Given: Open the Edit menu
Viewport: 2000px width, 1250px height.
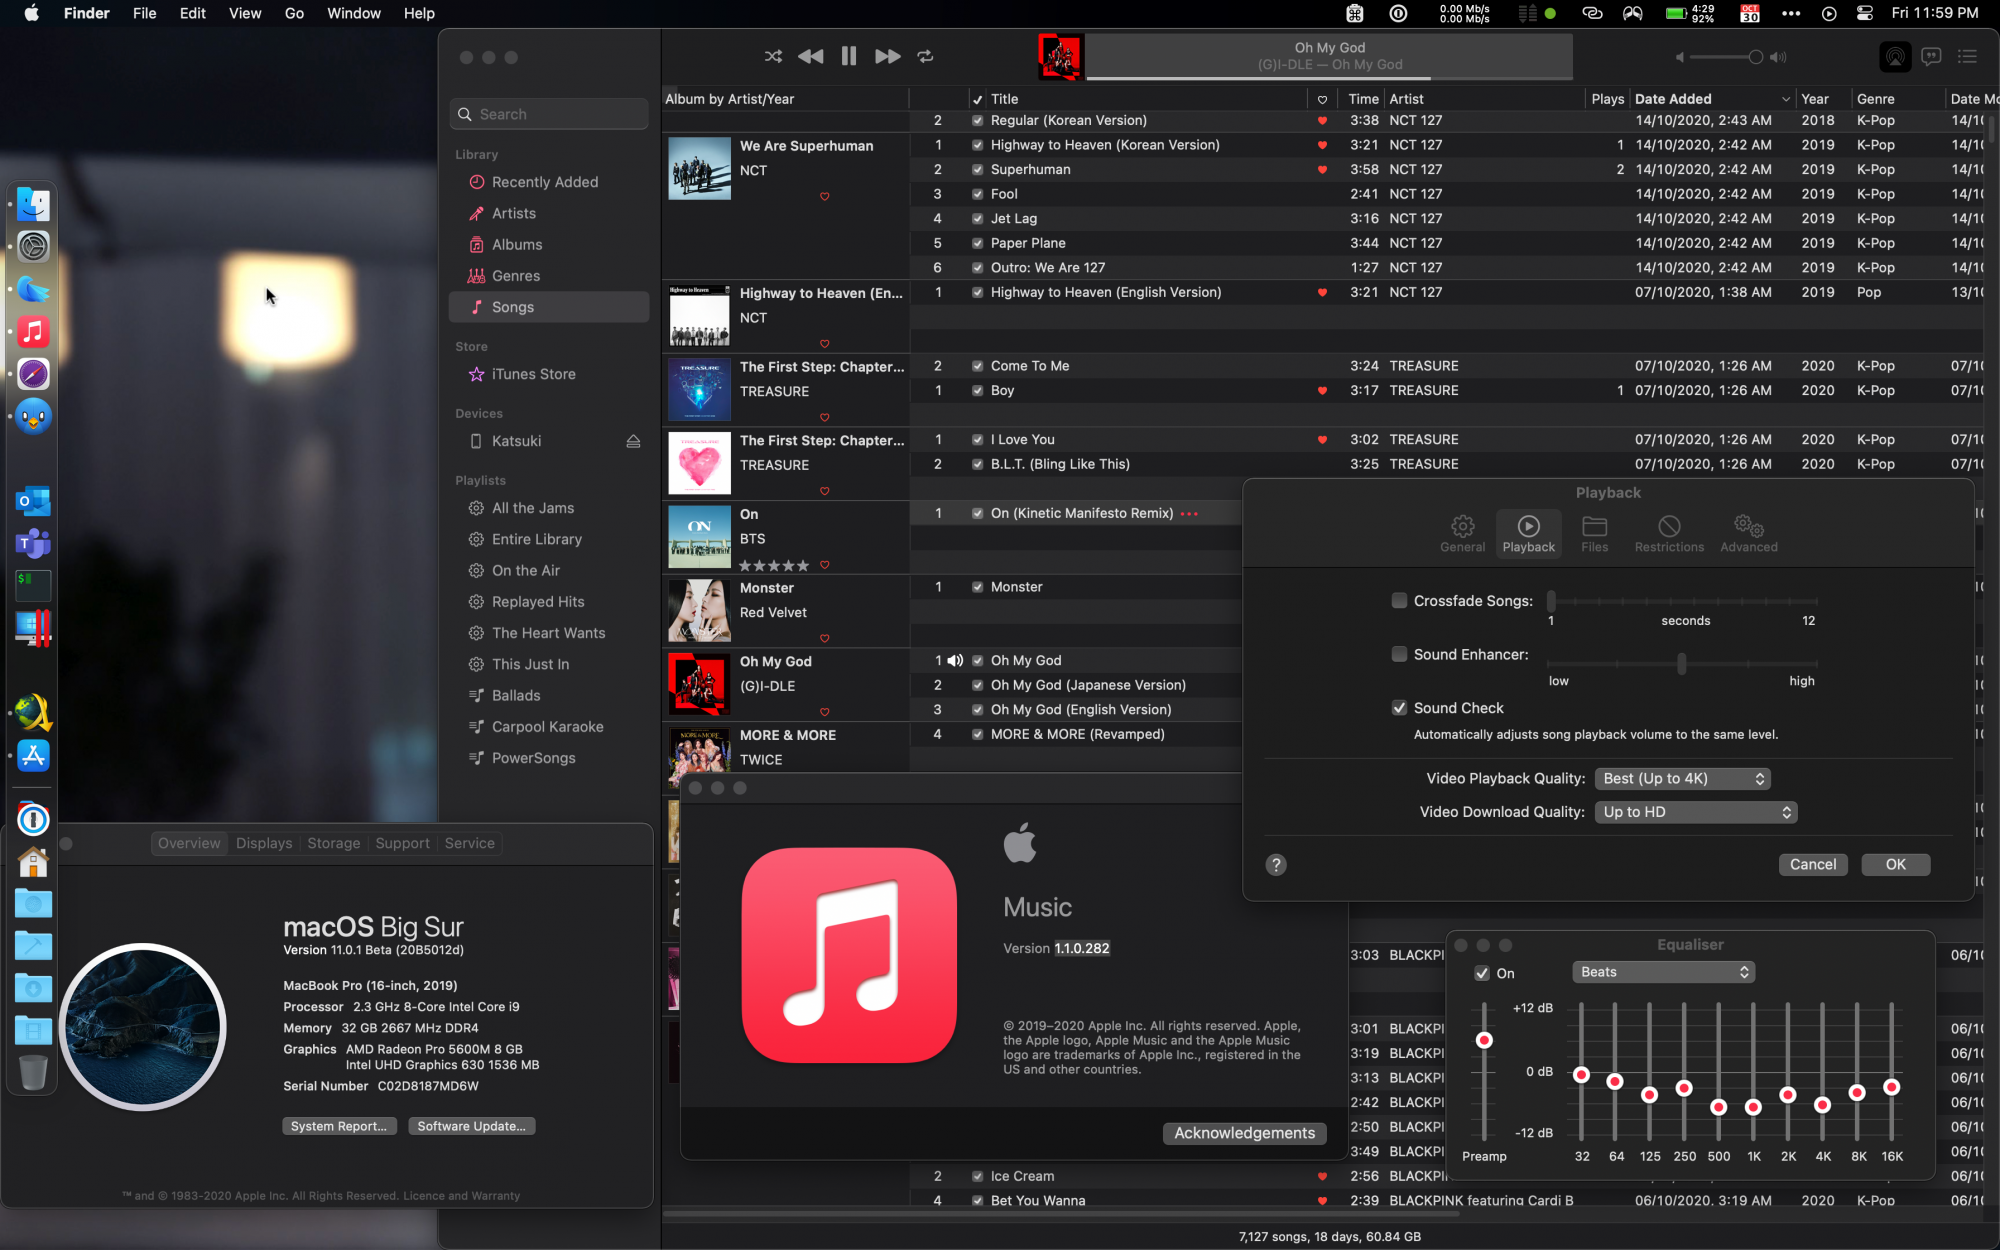Looking at the screenshot, I should (x=192, y=13).
